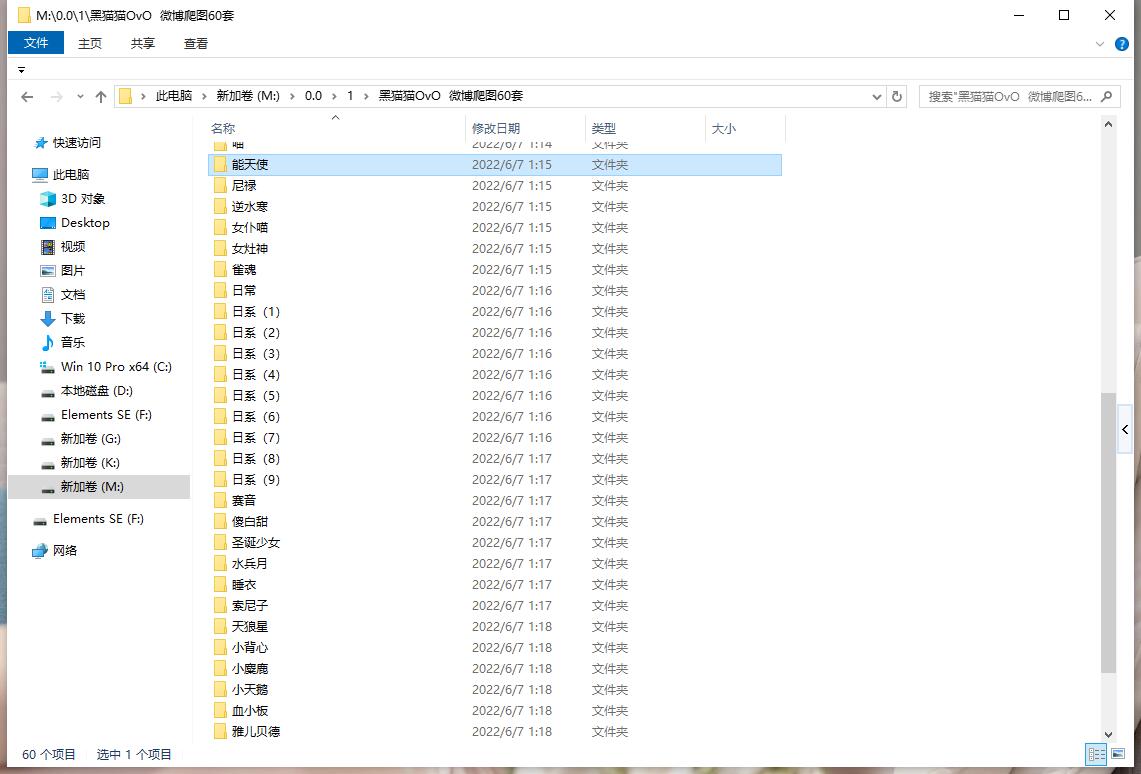Open the recent locations dropdown arrow
This screenshot has width=1141, height=774.
coord(78,97)
